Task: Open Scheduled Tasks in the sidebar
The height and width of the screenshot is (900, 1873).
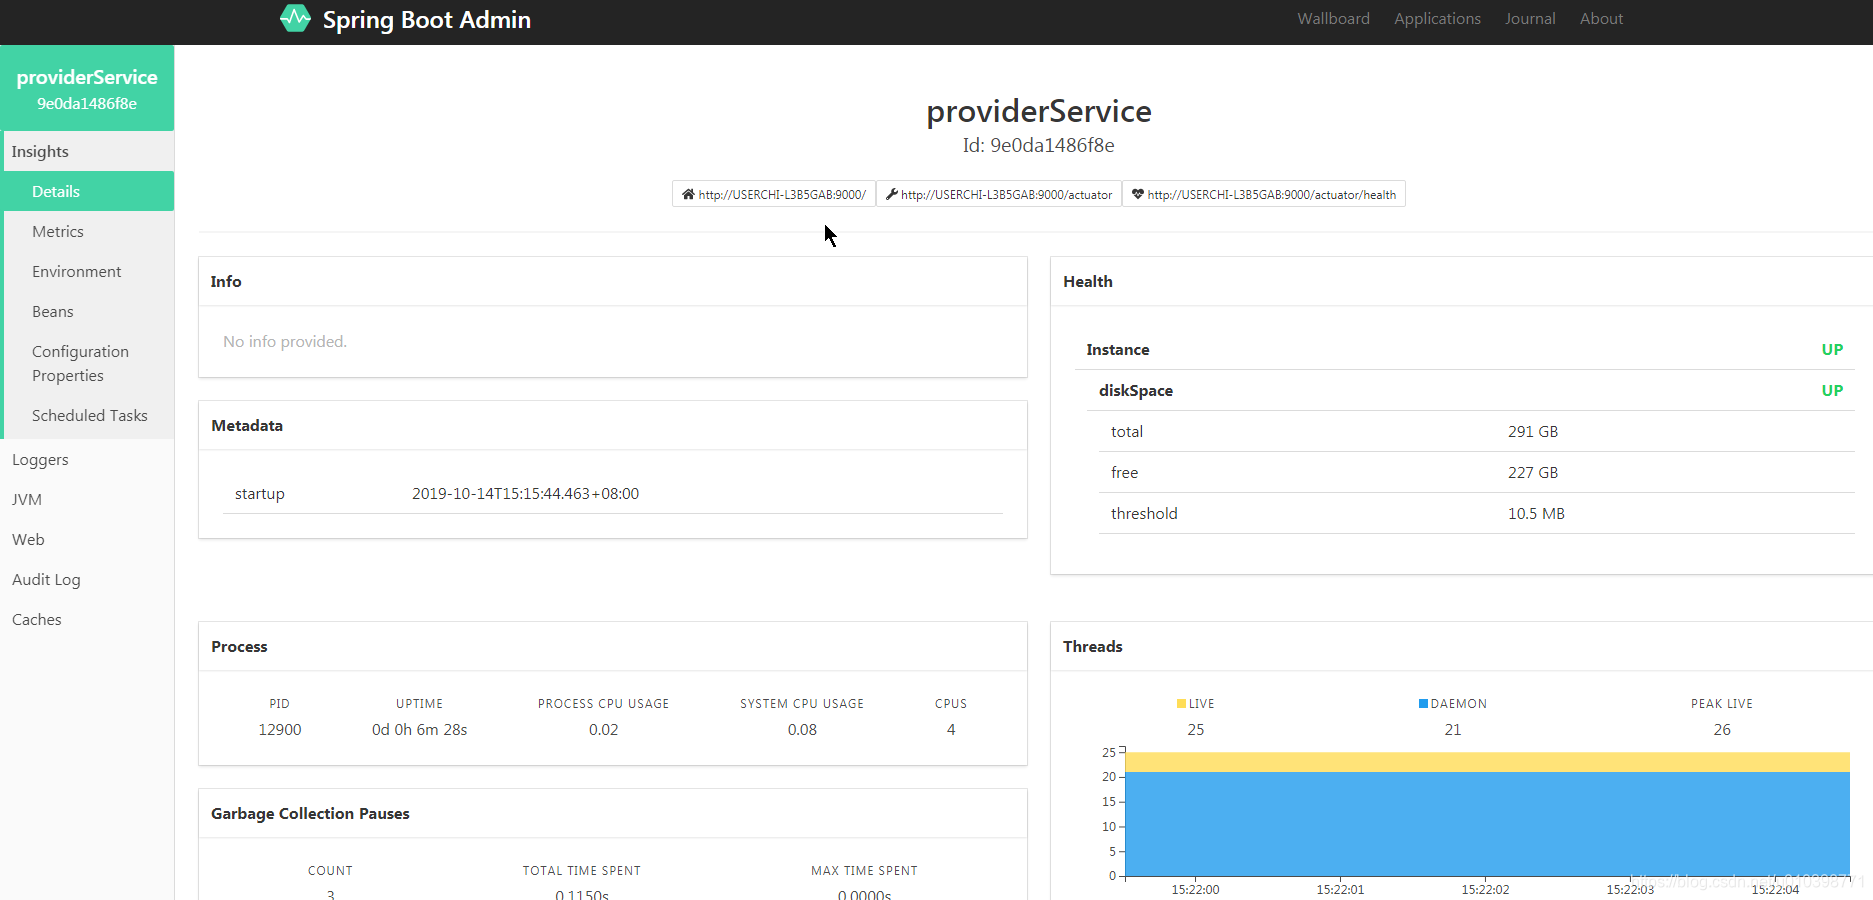Action: click(x=87, y=415)
